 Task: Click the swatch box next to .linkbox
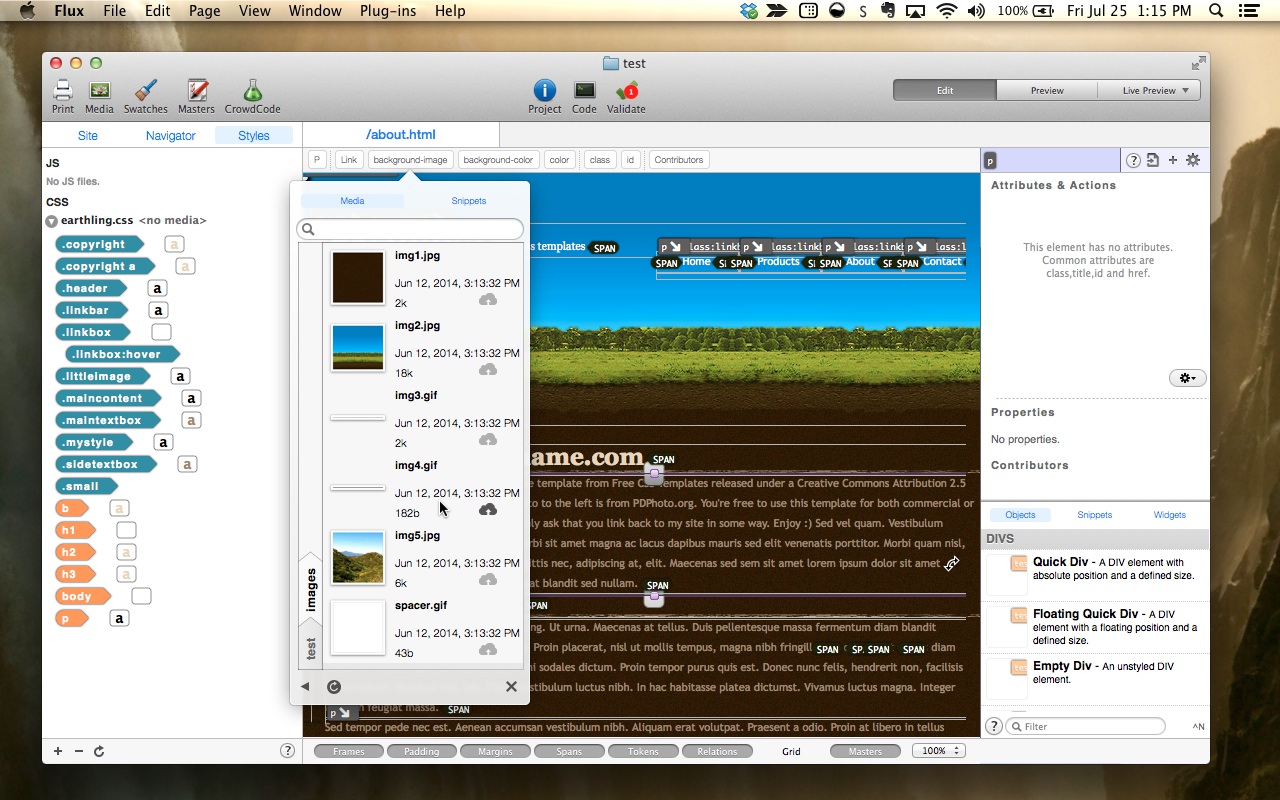click(x=161, y=332)
